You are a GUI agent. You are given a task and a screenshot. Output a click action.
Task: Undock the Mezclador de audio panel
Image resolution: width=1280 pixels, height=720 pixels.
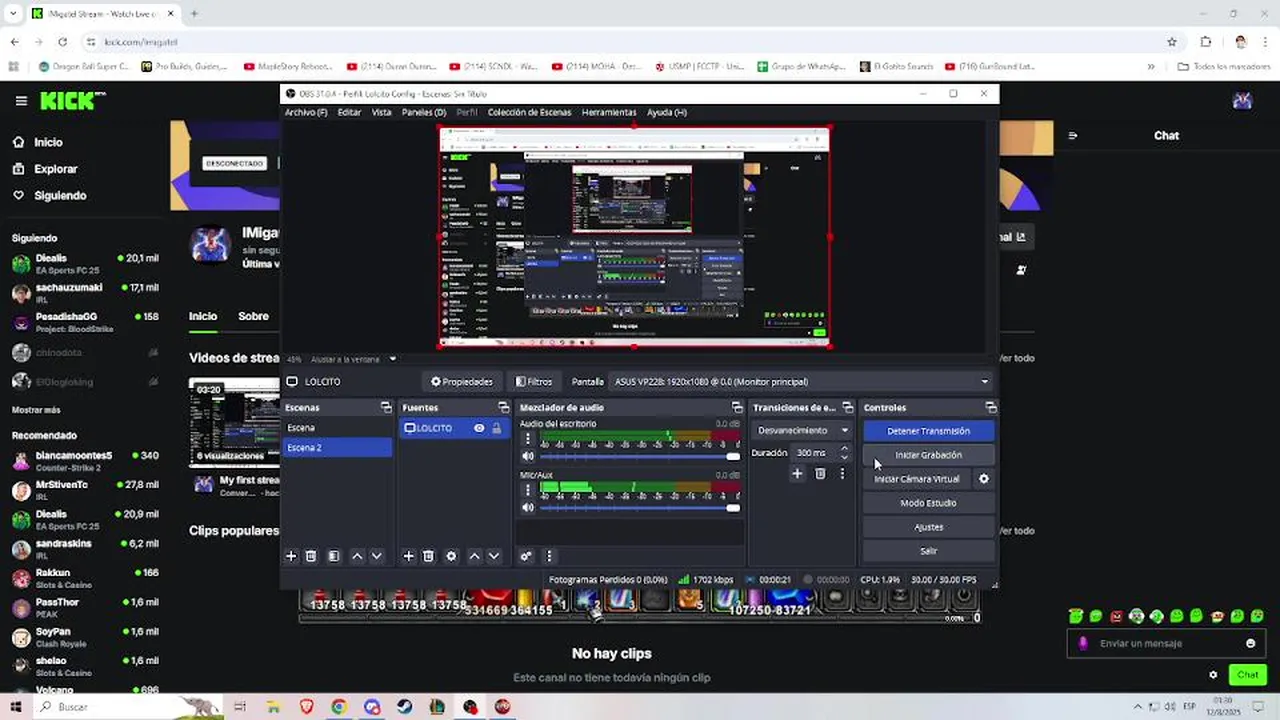click(x=737, y=408)
